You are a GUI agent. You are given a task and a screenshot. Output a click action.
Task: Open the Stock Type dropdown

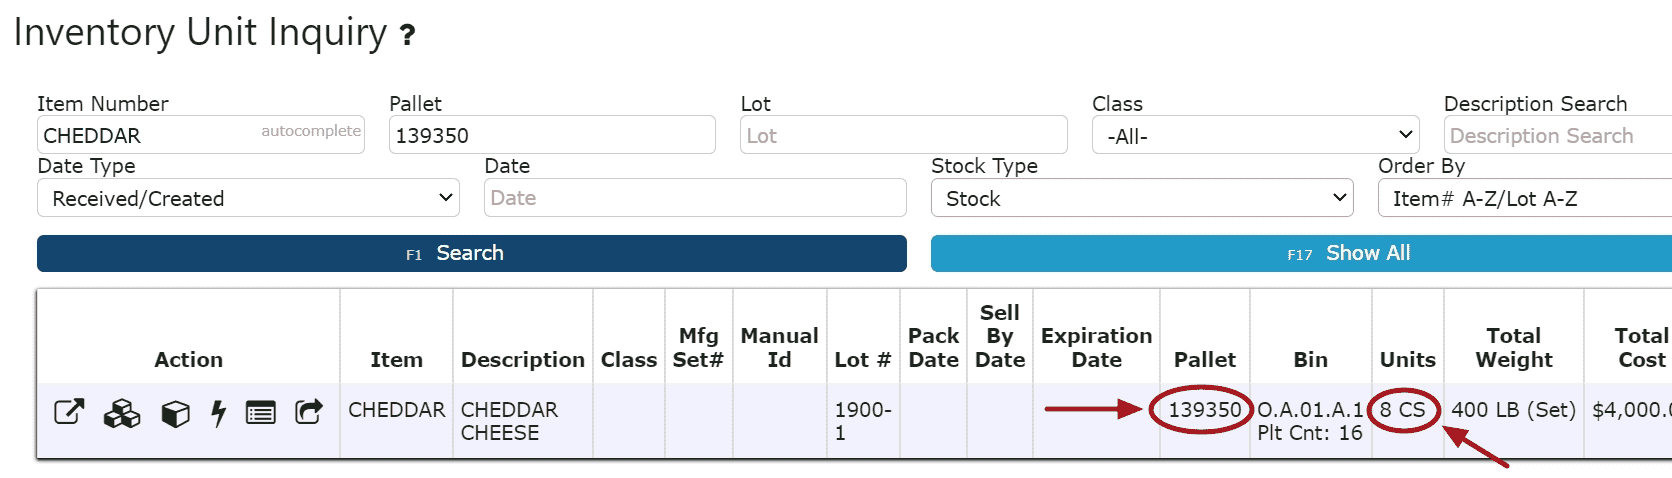(1141, 198)
